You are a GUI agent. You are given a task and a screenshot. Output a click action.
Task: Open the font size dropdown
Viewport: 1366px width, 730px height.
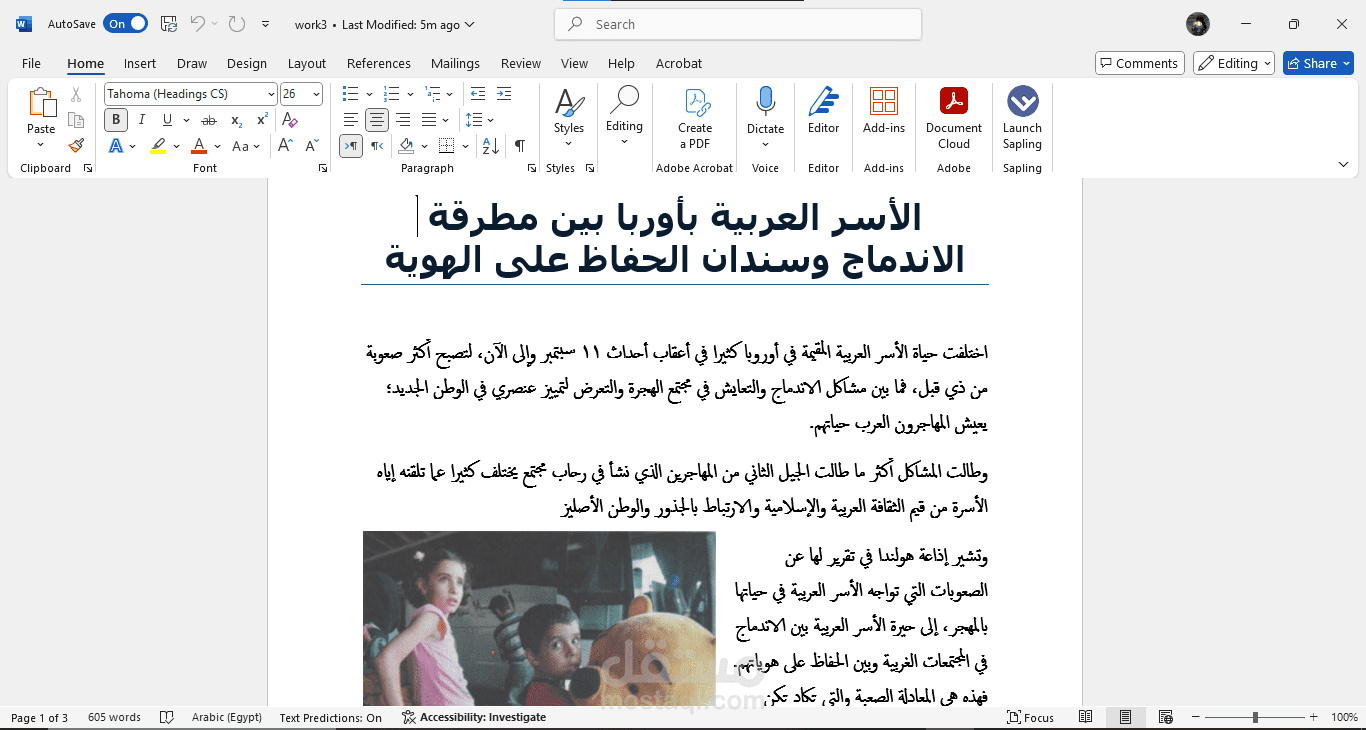click(x=317, y=94)
